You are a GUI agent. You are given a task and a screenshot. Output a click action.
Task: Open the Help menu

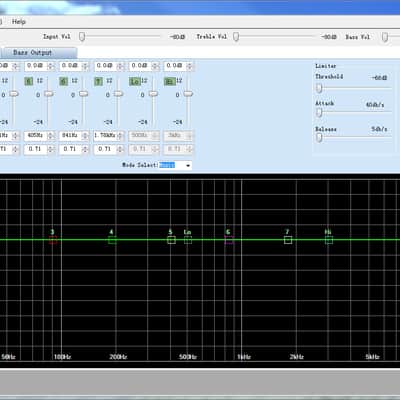pos(19,22)
